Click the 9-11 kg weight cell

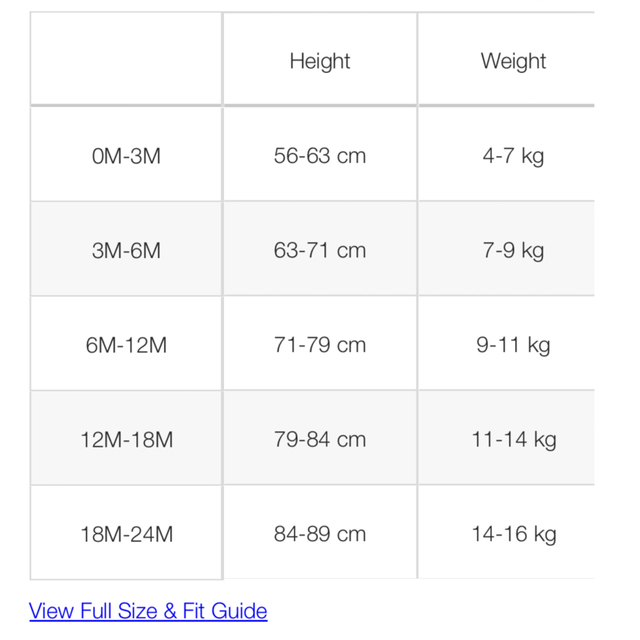[x=507, y=344]
